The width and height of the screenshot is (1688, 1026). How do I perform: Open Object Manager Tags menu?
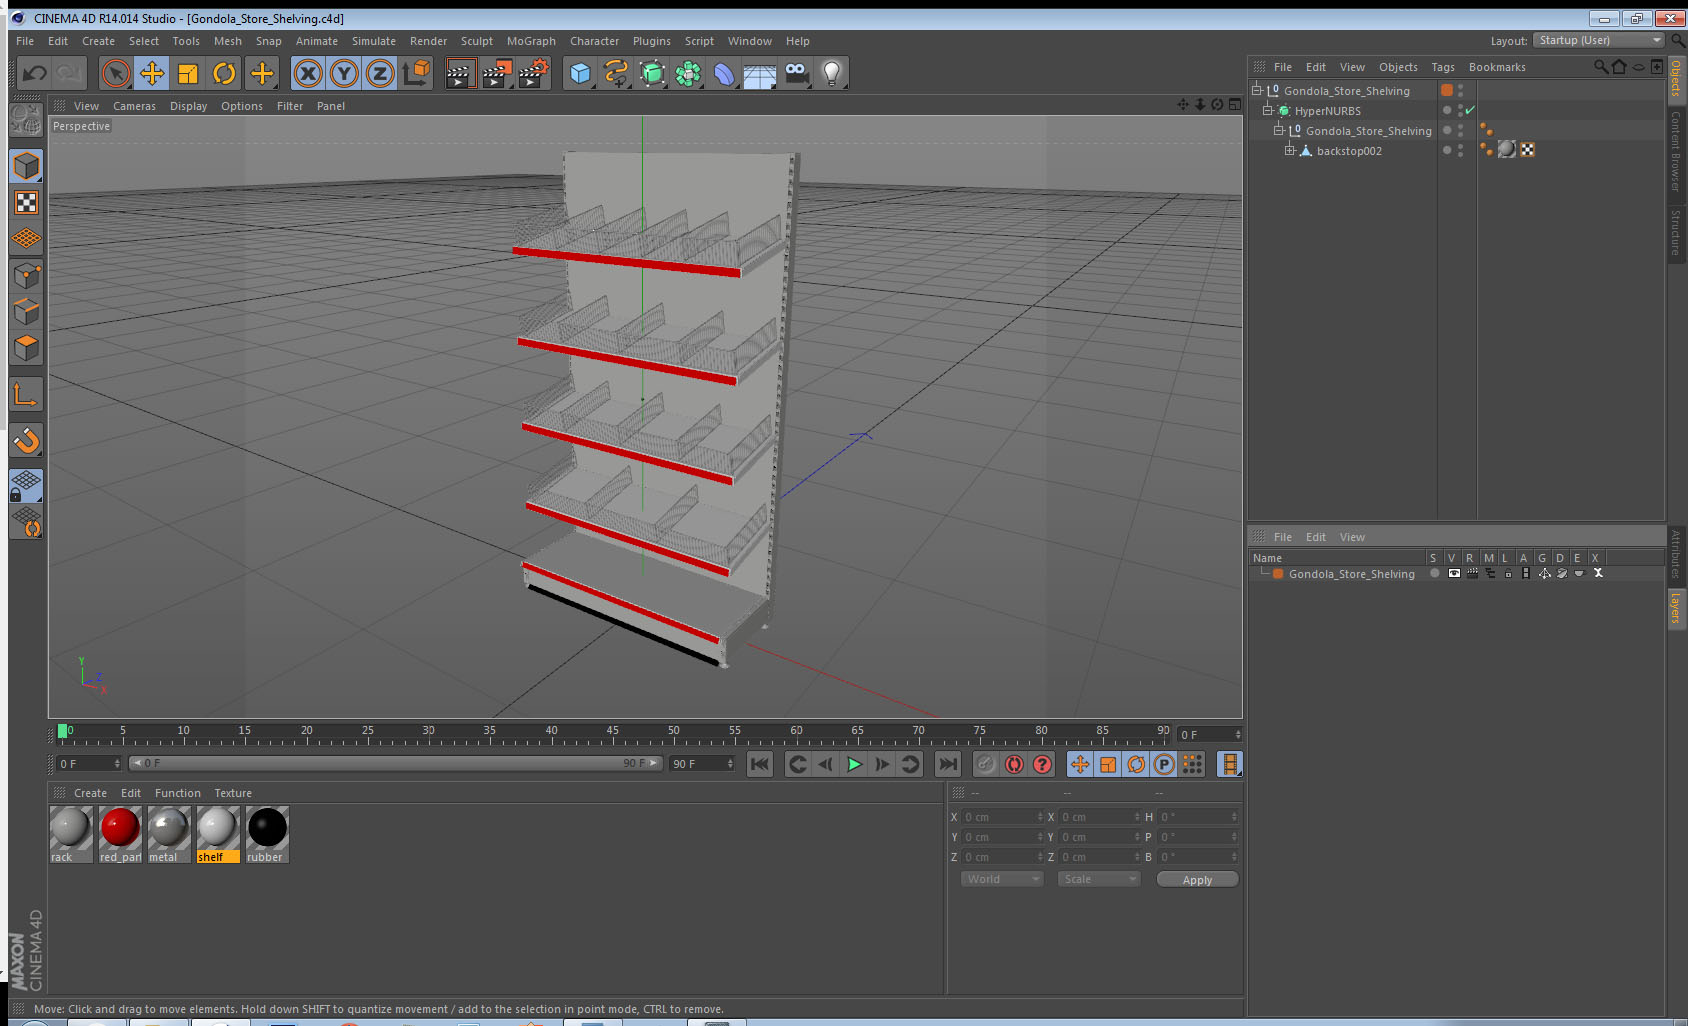[x=1443, y=67]
